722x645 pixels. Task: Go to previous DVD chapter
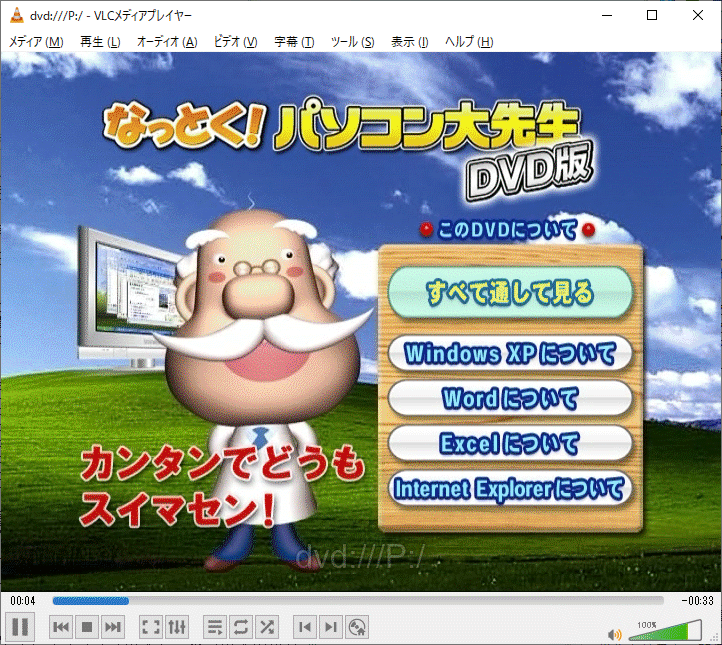click(305, 627)
